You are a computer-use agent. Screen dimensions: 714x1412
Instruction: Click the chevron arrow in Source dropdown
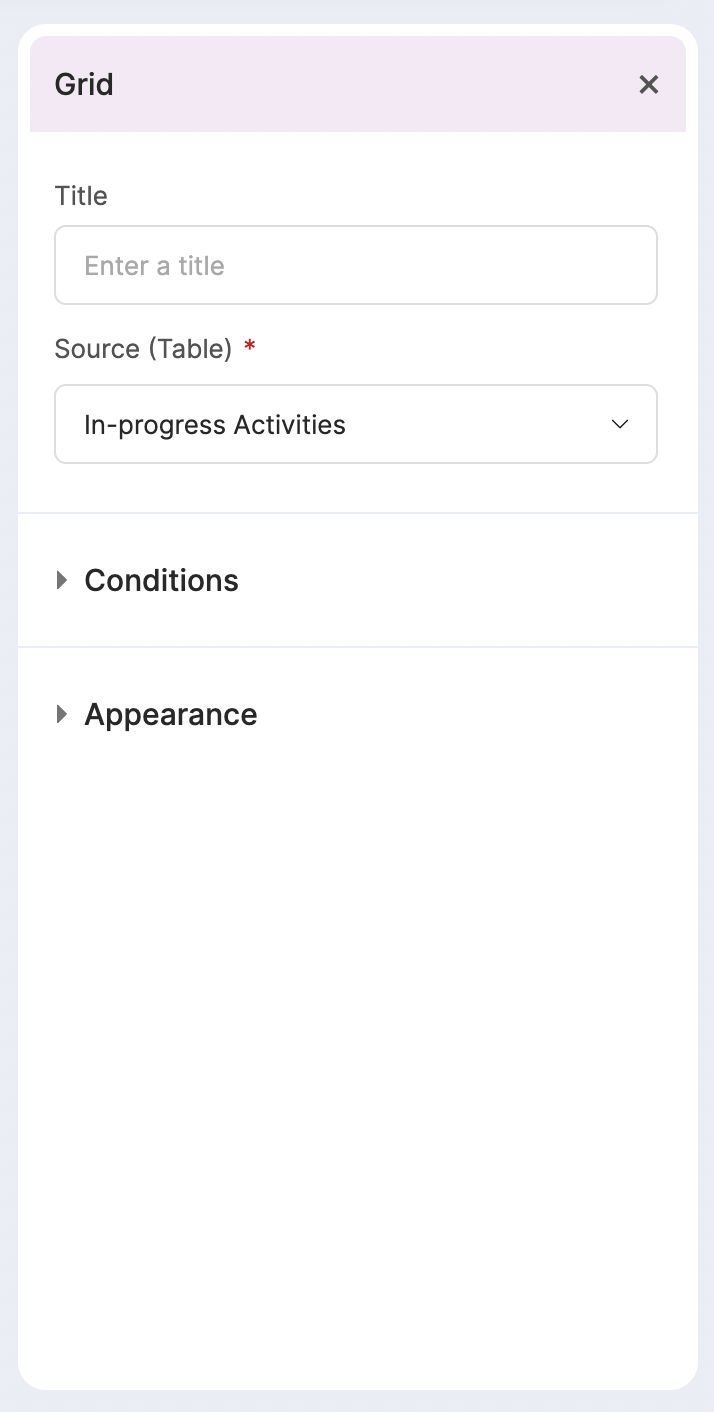pyautogui.click(x=620, y=424)
